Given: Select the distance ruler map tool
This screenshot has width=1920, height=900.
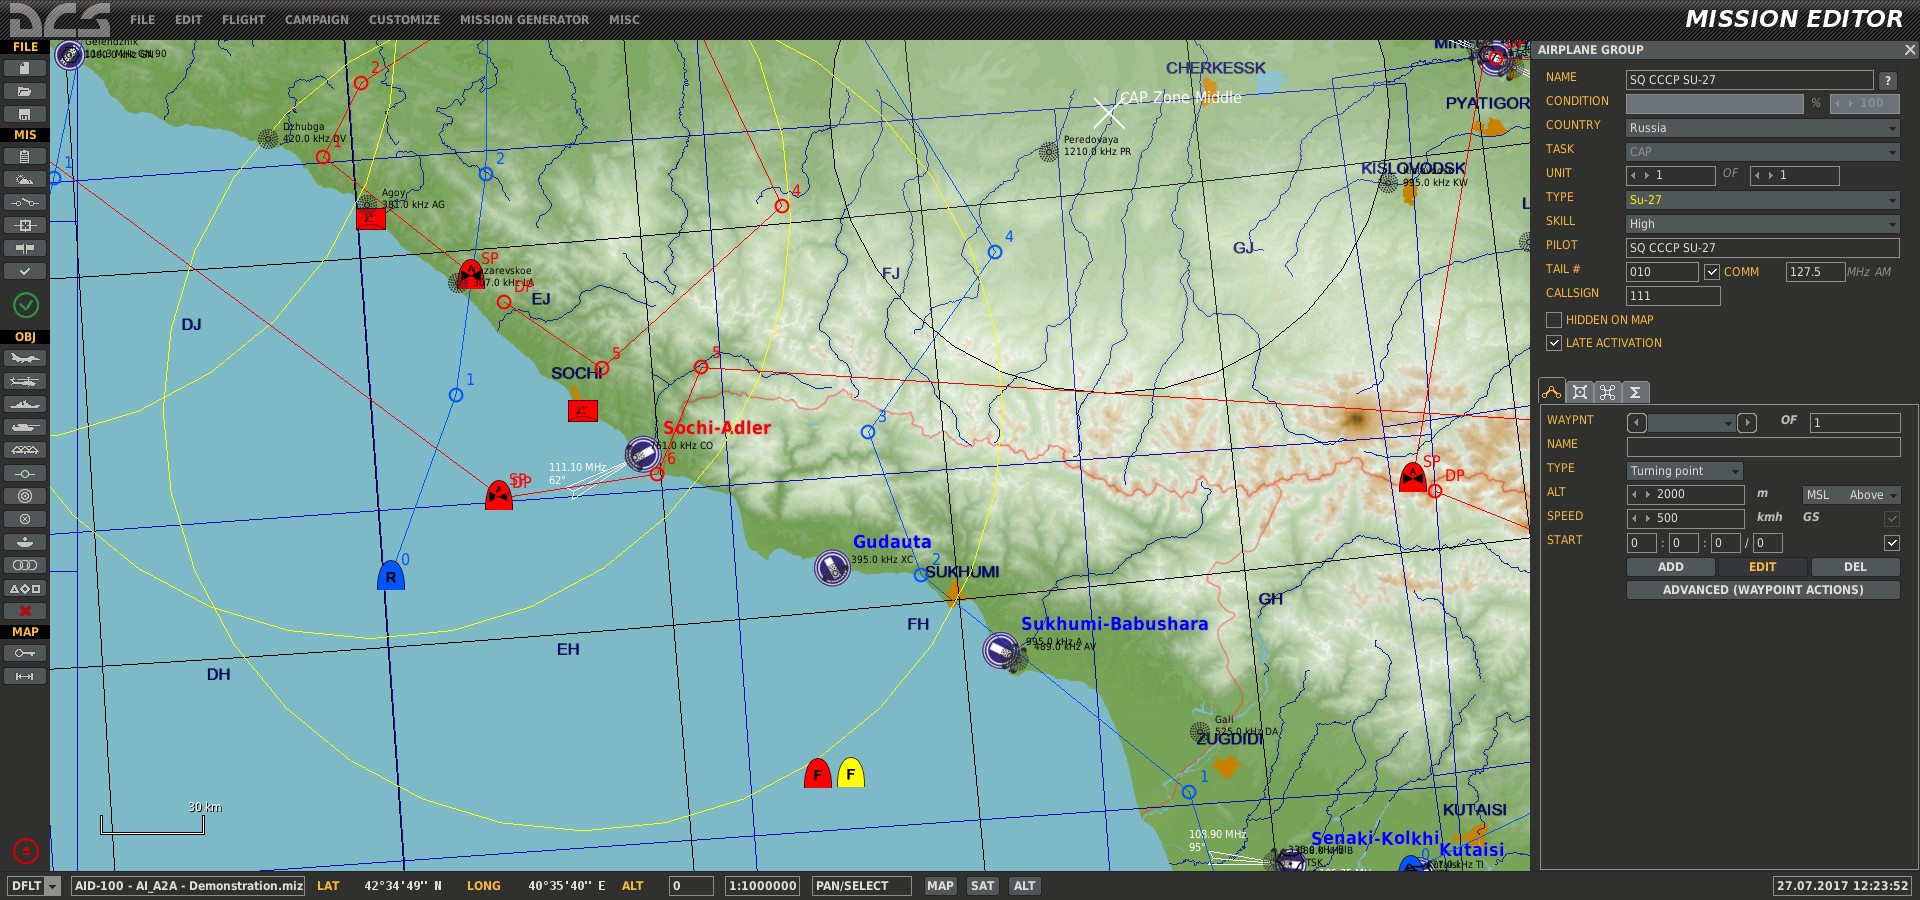Looking at the screenshot, I should [25, 677].
